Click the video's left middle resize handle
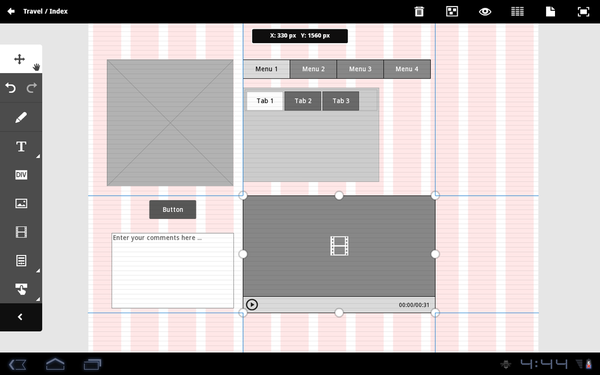Image resolution: width=600 pixels, height=375 pixels. (243, 254)
